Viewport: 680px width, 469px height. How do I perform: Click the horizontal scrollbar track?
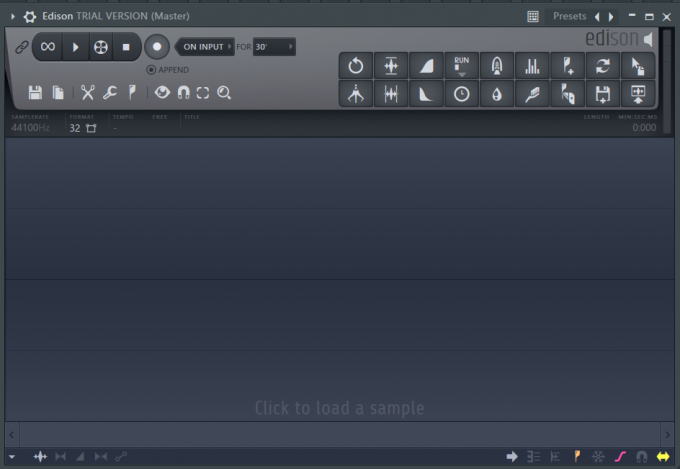pyautogui.click(x=340, y=434)
